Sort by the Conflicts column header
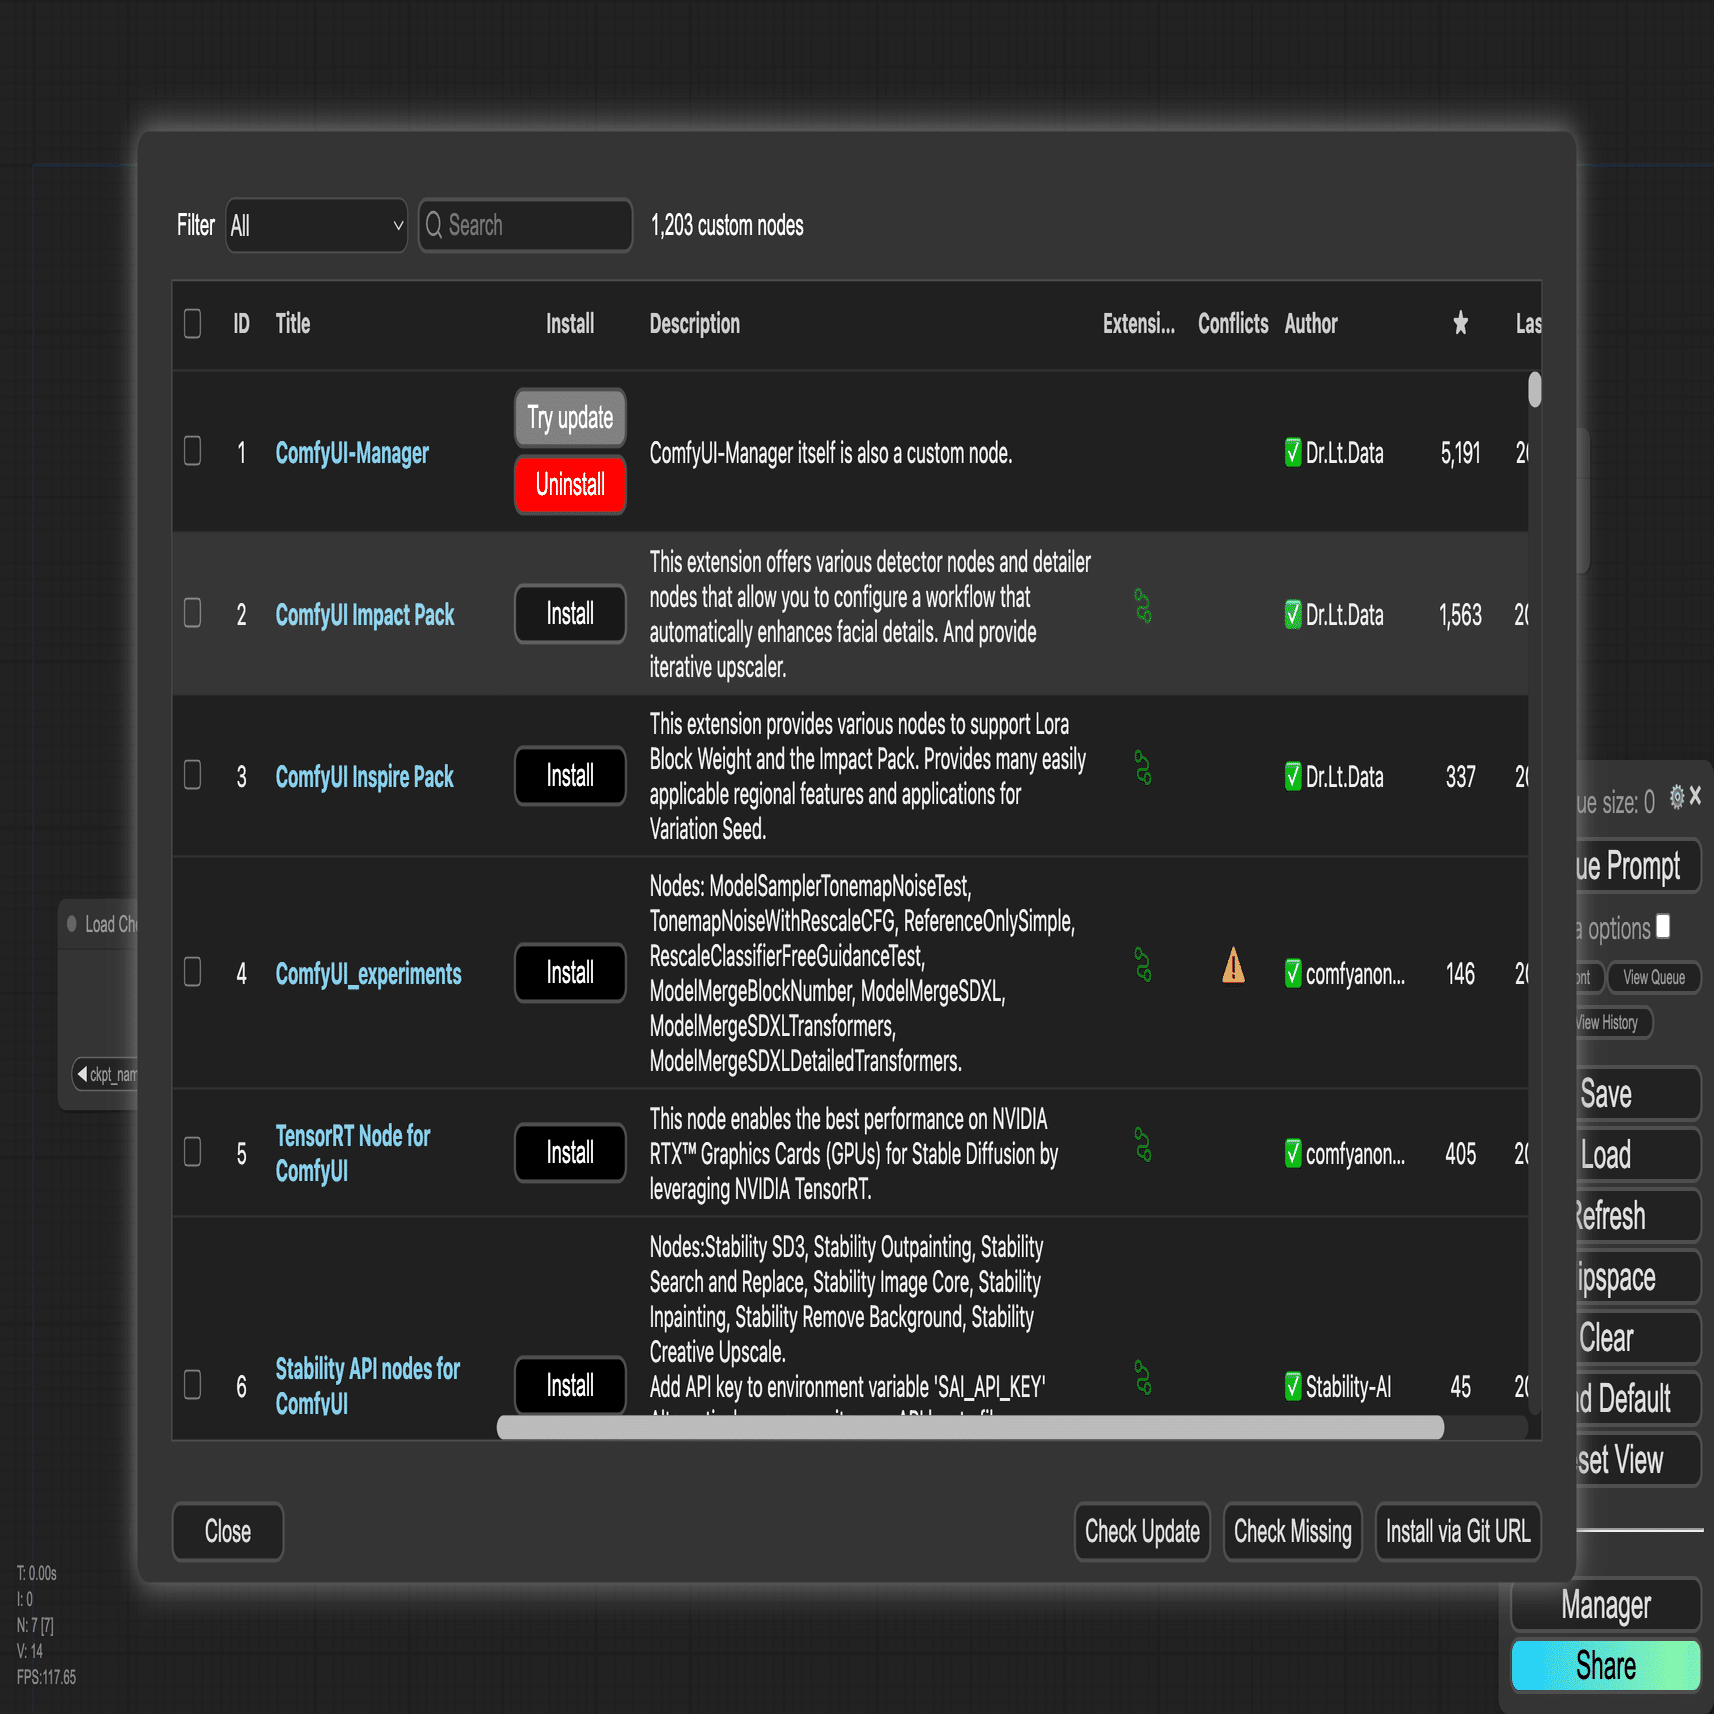1714x1714 pixels. [x=1233, y=324]
